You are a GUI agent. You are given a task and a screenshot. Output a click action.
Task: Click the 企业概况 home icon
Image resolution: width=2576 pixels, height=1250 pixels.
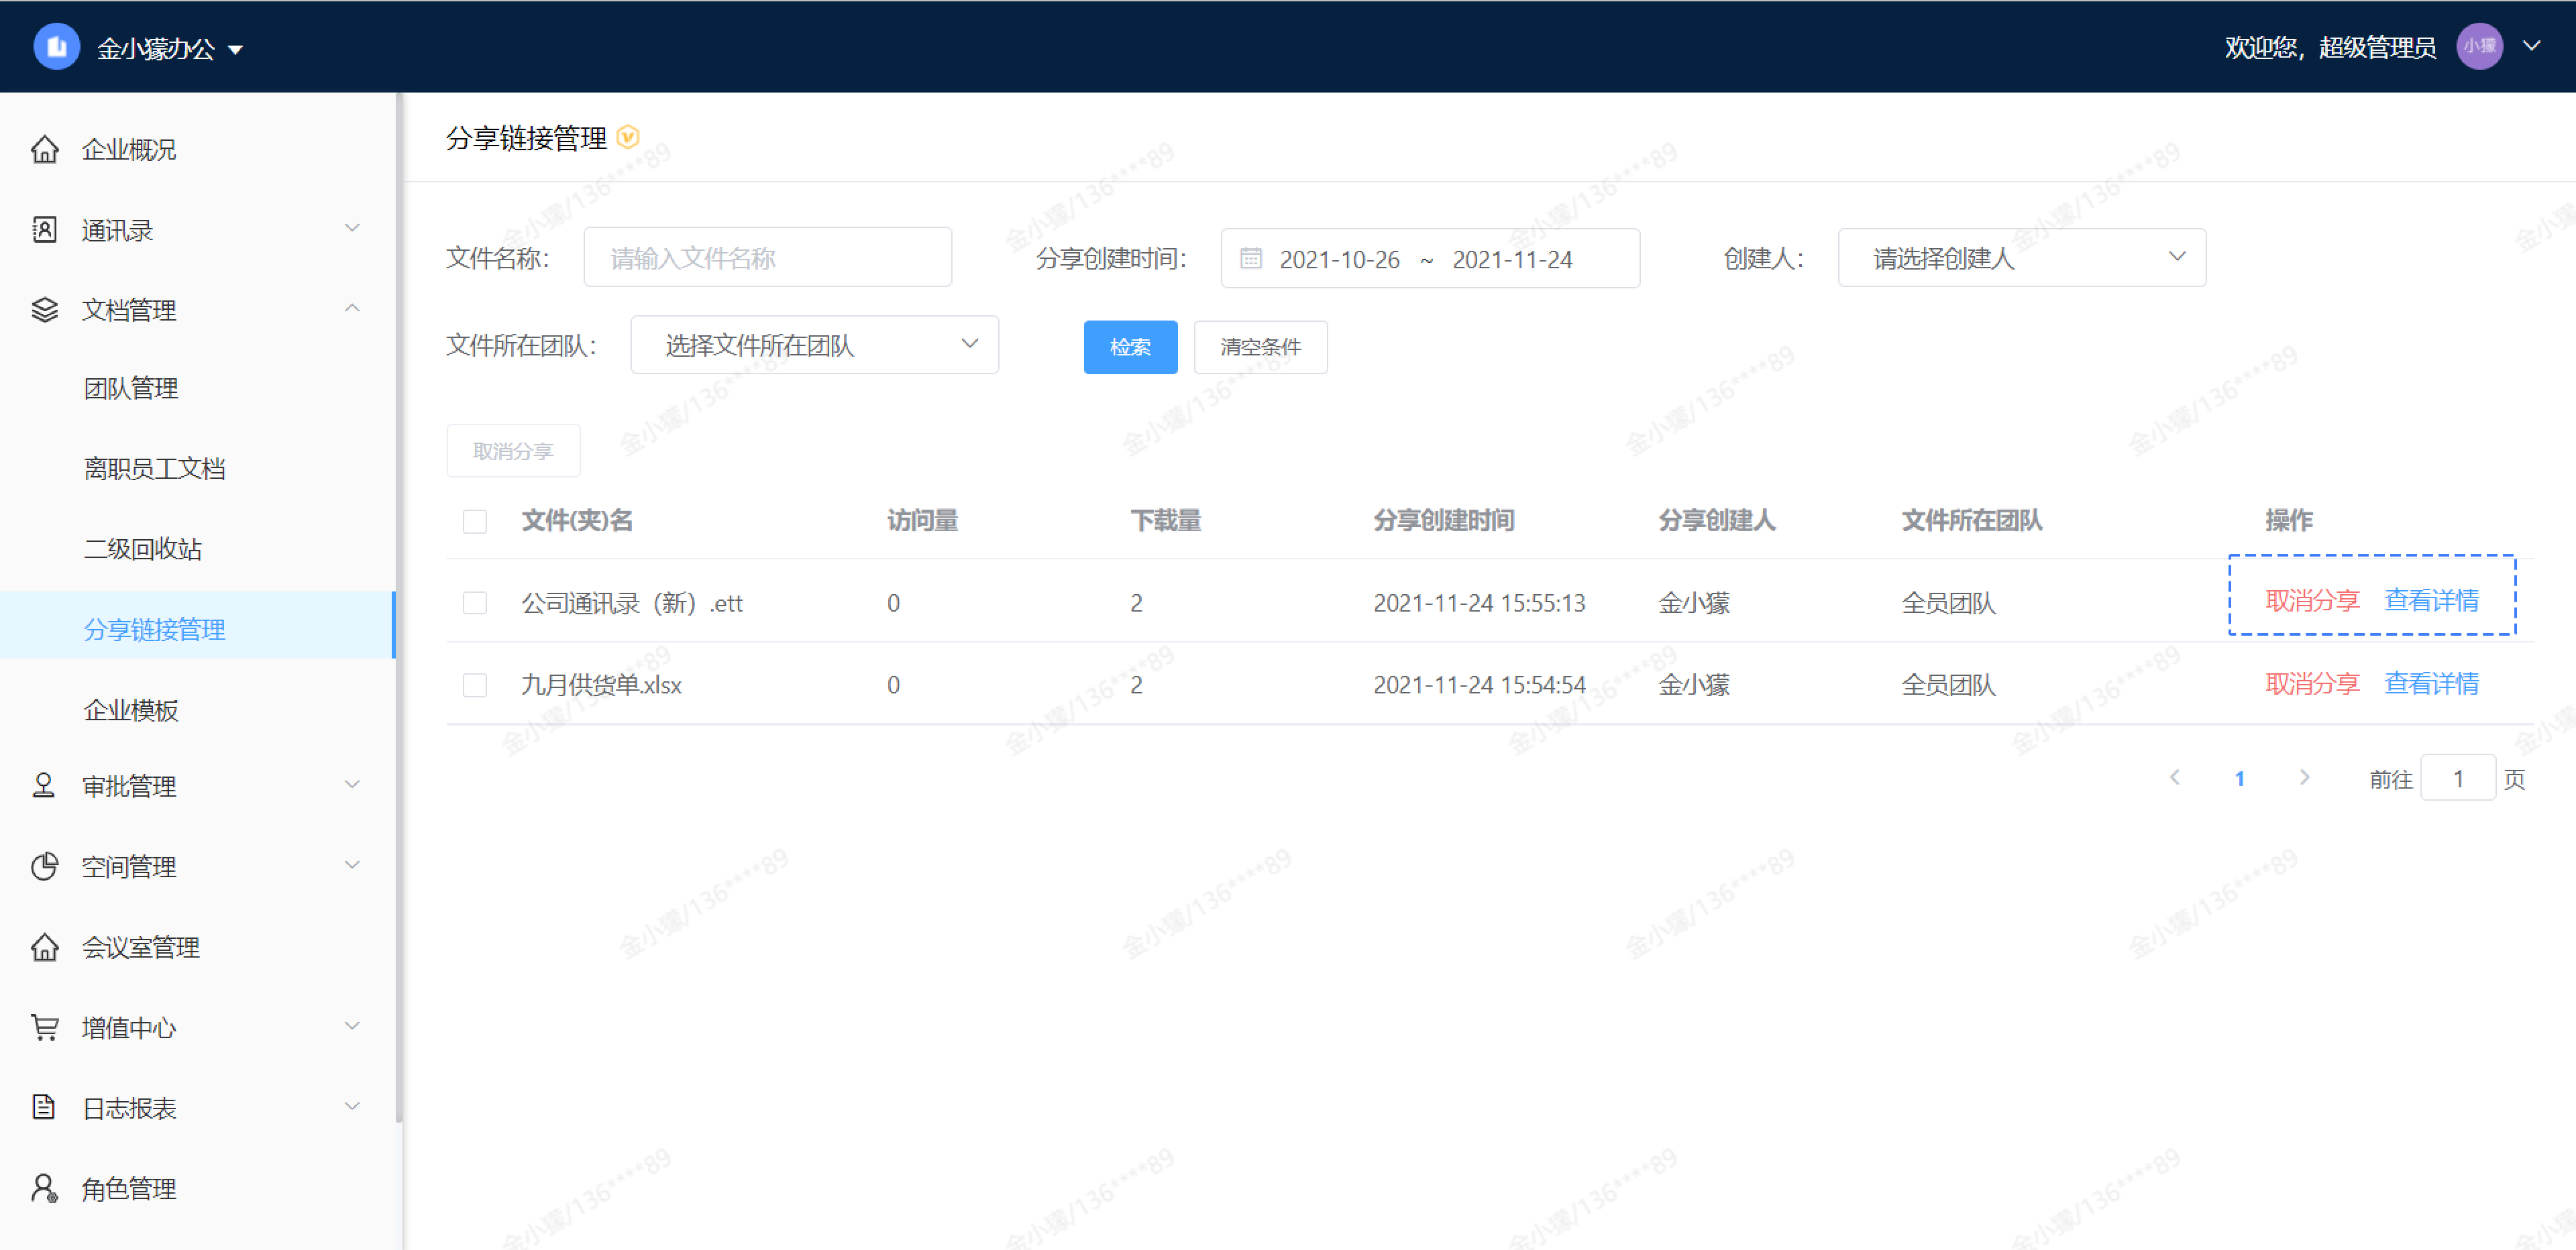(x=44, y=149)
